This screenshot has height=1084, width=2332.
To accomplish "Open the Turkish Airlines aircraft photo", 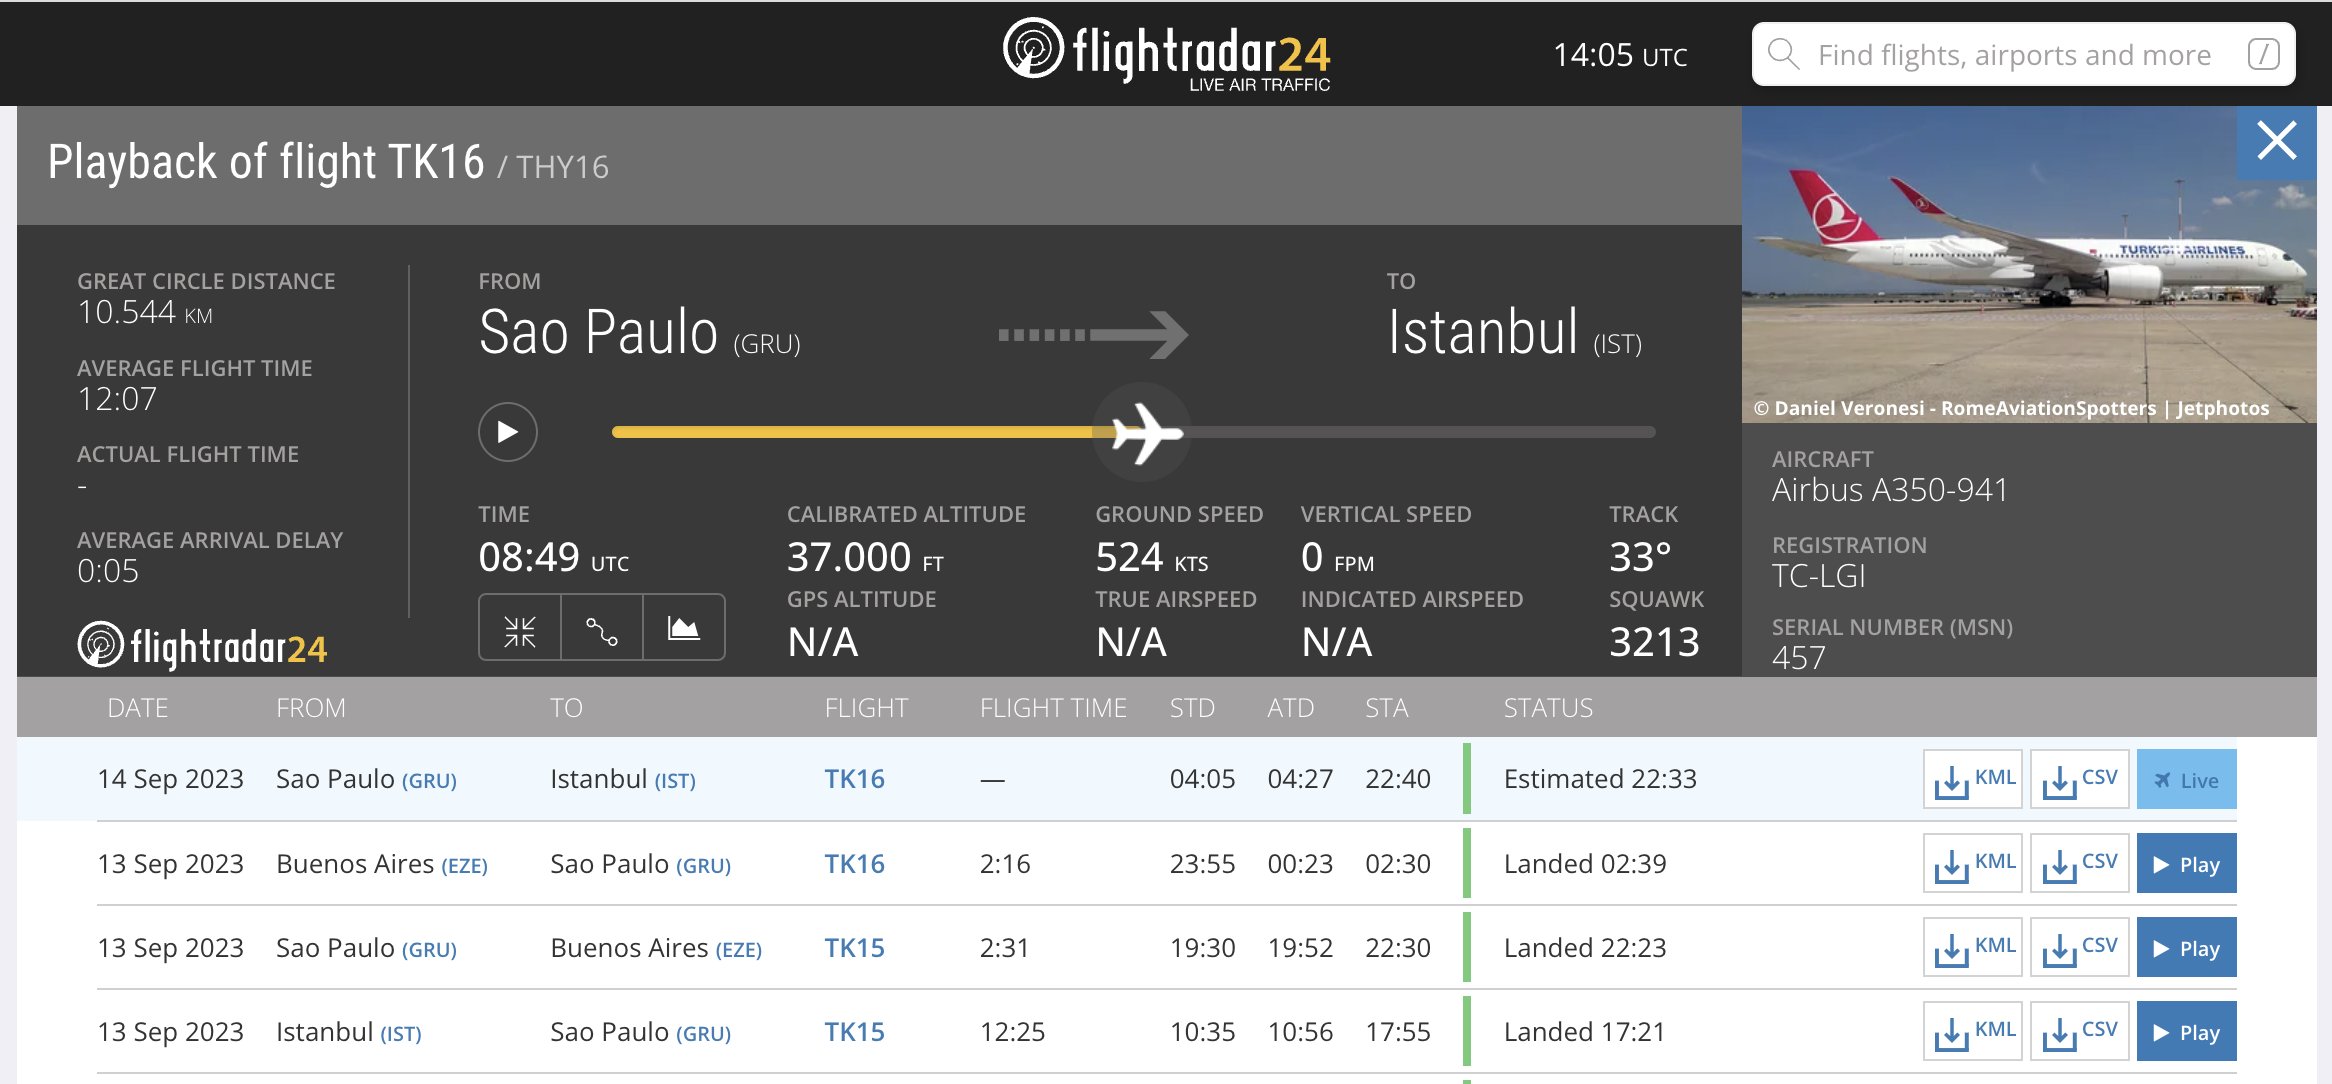I will point(2029,264).
